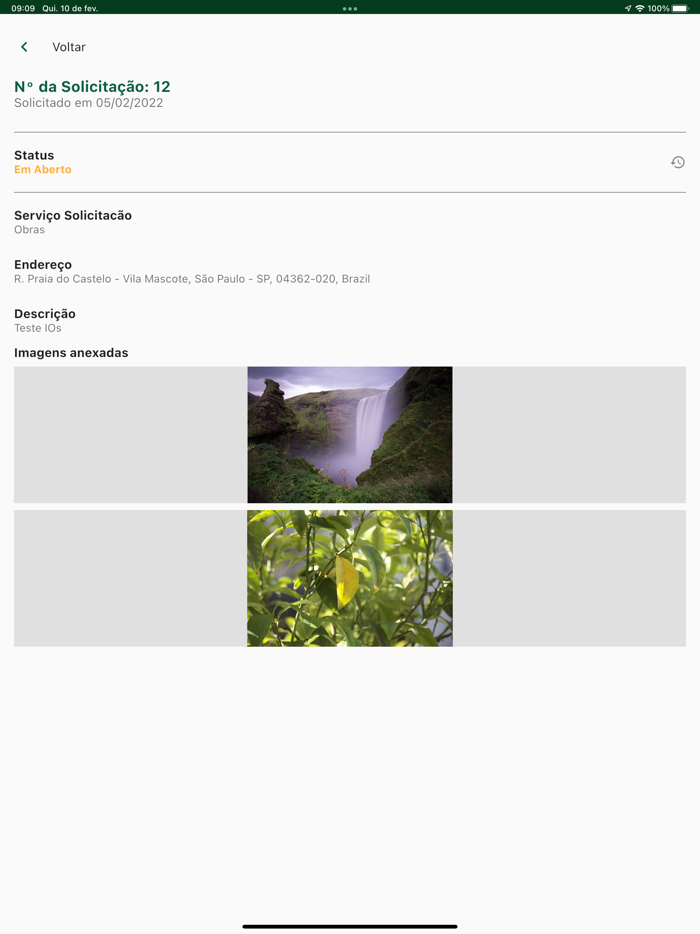The height and width of the screenshot is (934, 700).
Task: Click the Voltar back label
Action: pos(69,47)
